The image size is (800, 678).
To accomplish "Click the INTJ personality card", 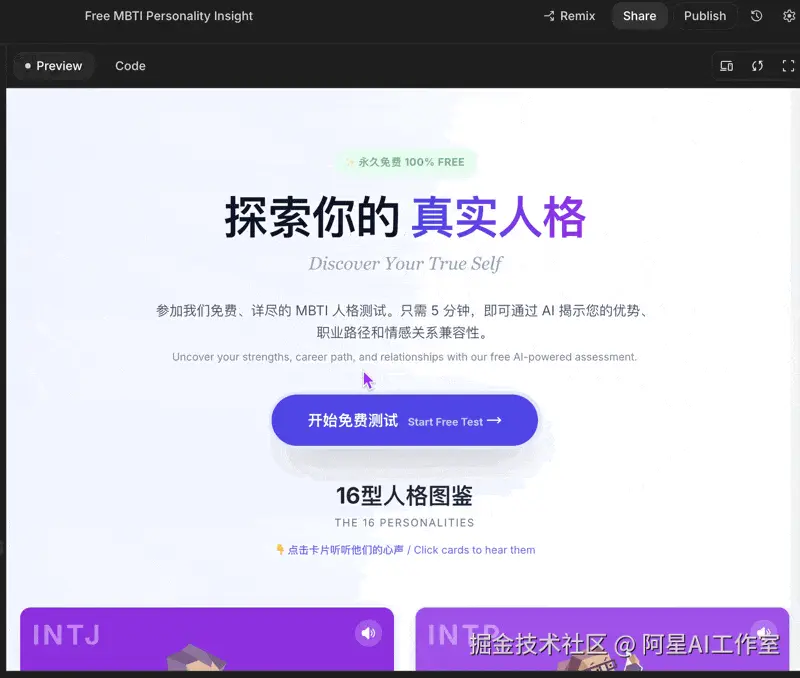I will [207, 639].
